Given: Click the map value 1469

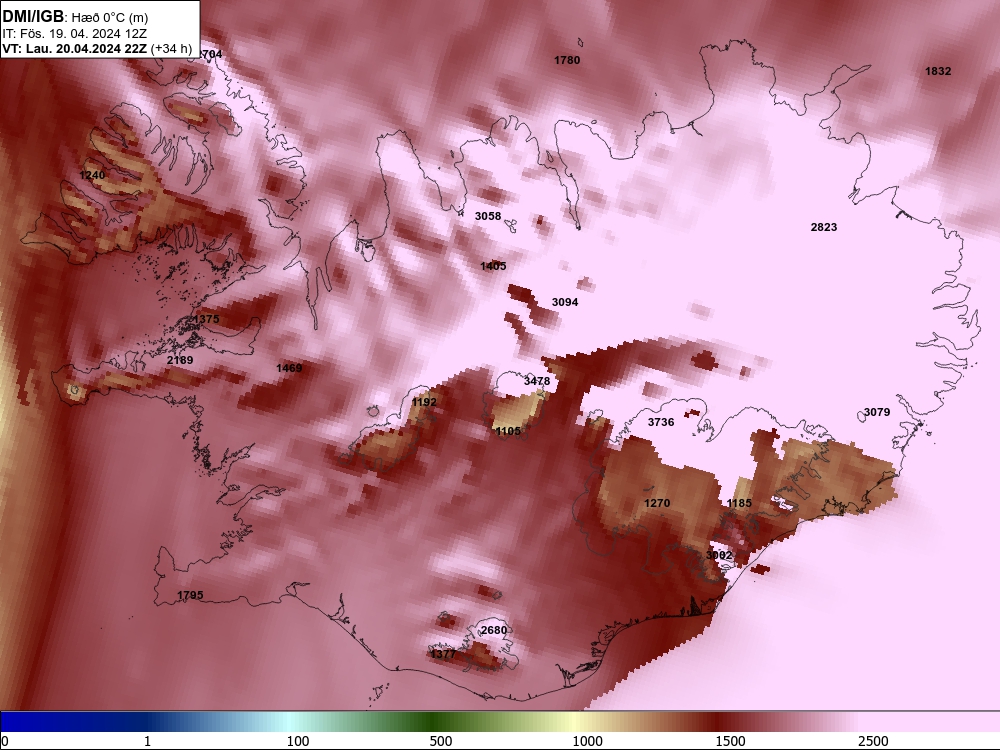Looking at the screenshot, I should click(289, 368).
